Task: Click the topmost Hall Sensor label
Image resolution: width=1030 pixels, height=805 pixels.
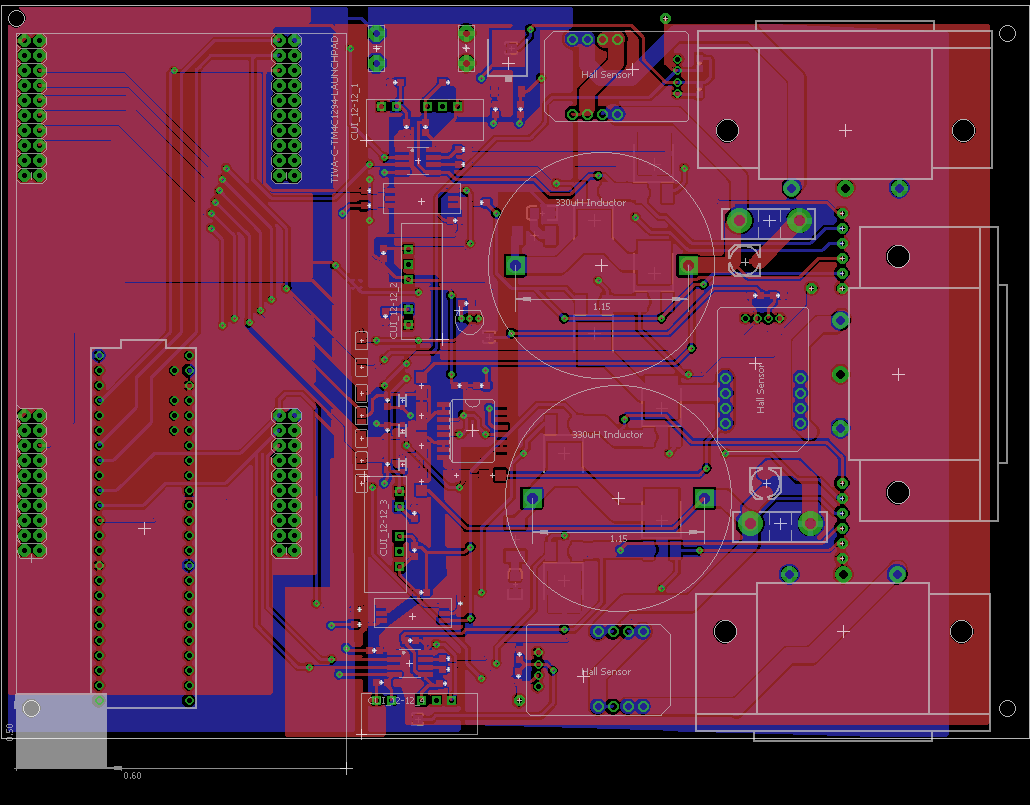Action: pyautogui.click(x=607, y=75)
